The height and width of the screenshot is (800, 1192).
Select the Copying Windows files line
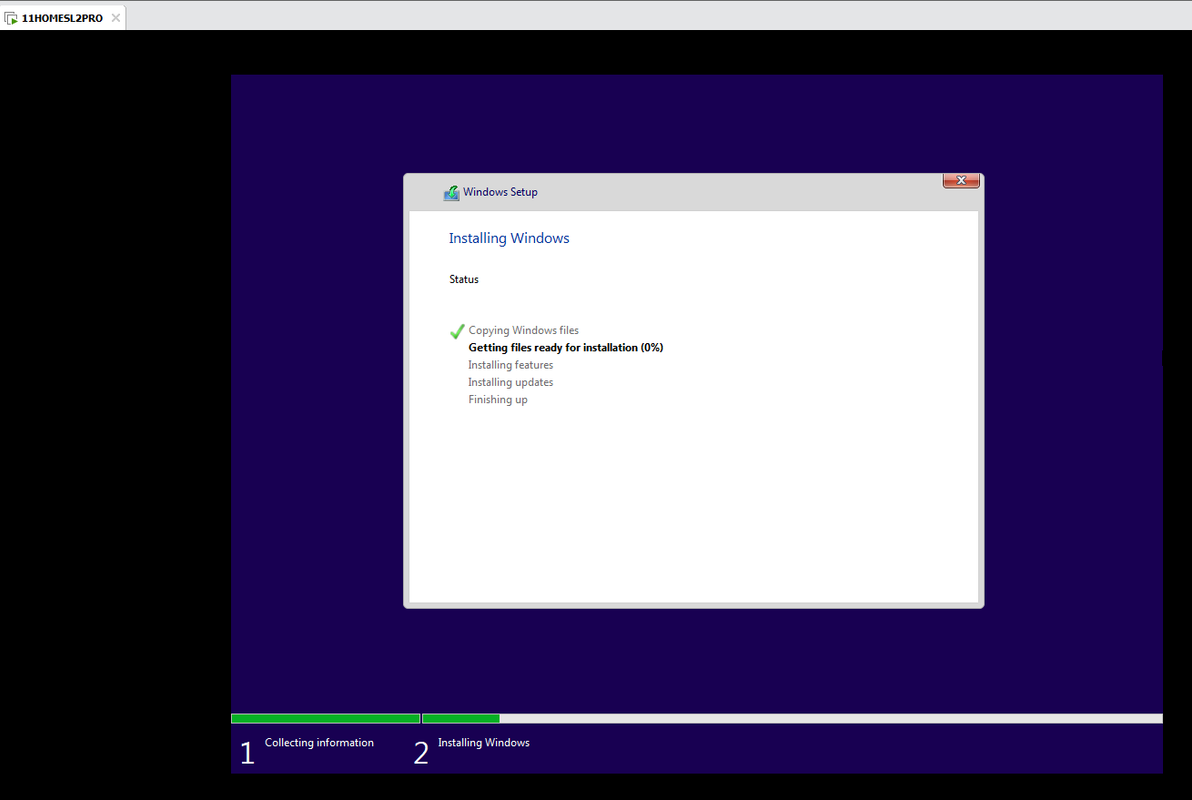coord(523,330)
